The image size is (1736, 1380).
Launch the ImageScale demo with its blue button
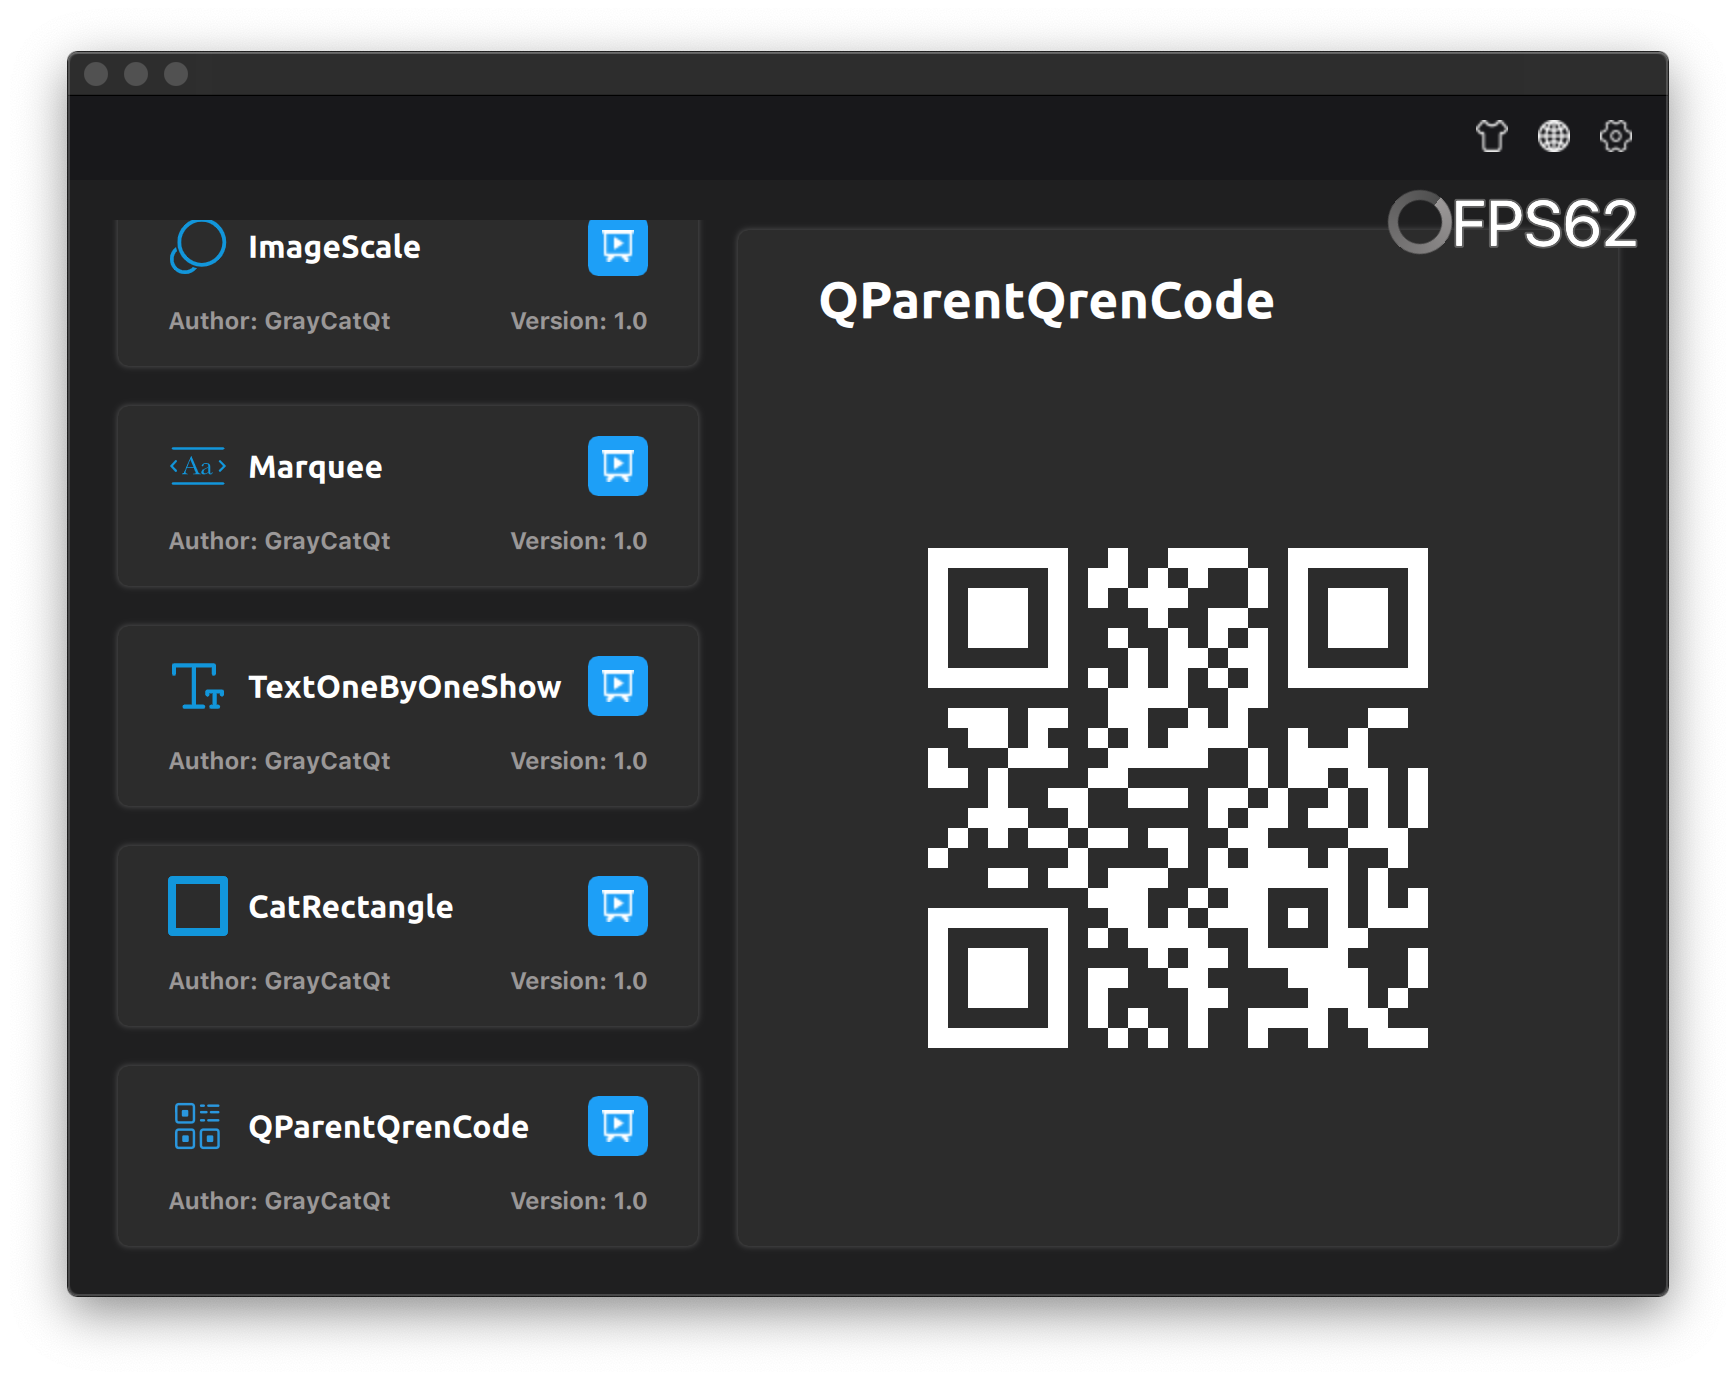pos(618,247)
